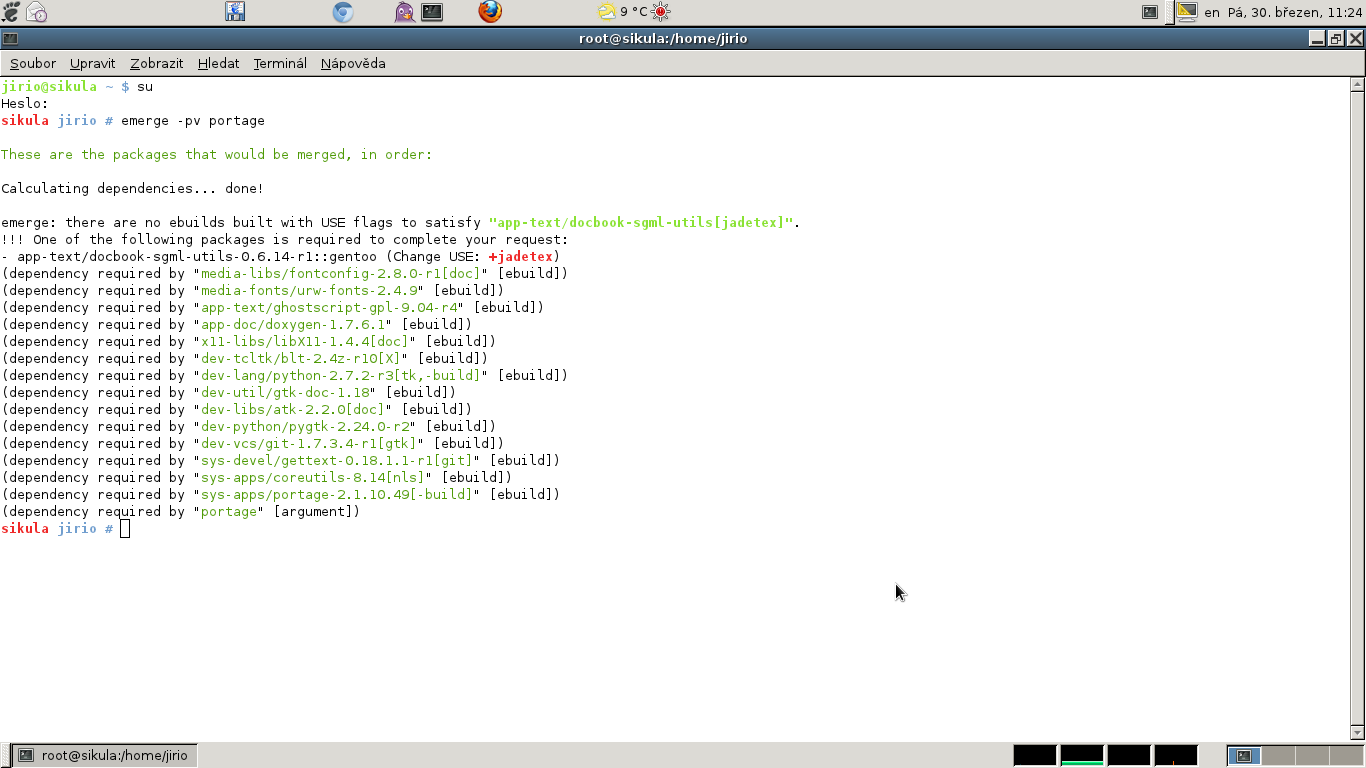Click red '+jadetex' USE flag text
Viewport: 1366px width, 768px height.
(x=521, y=256)
